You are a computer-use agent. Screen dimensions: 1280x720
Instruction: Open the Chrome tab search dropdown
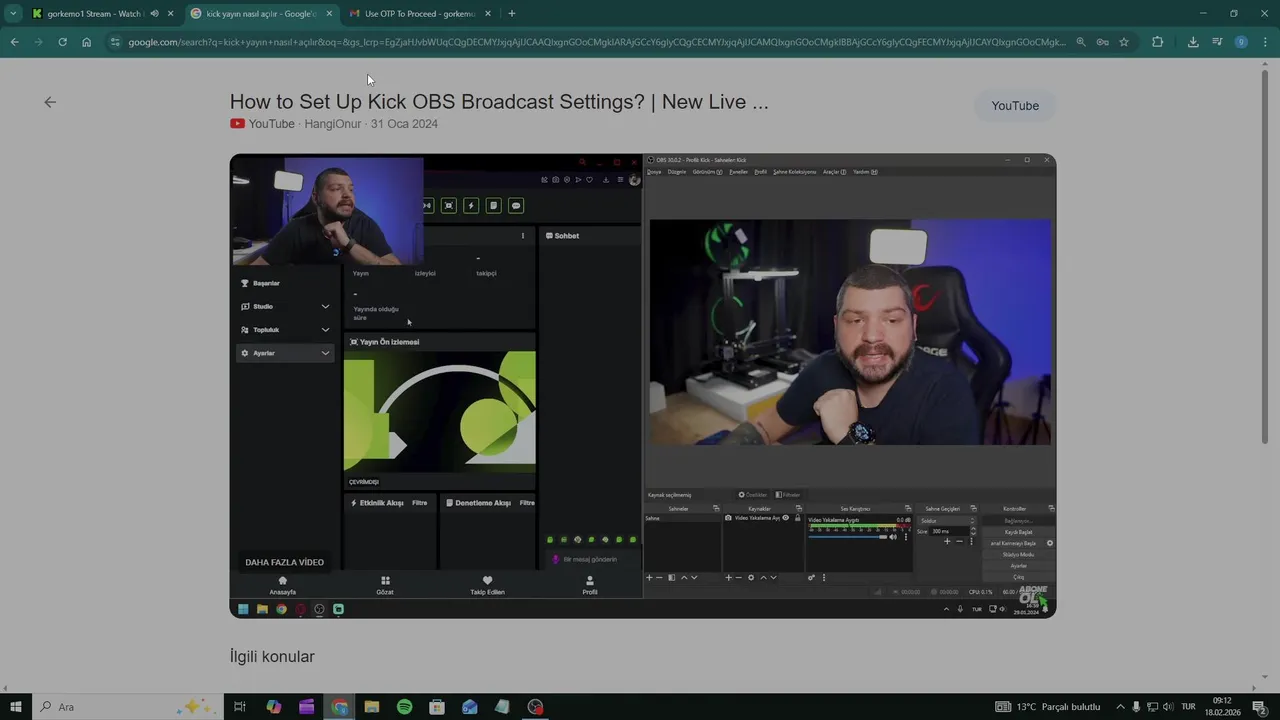click(13, 13)
